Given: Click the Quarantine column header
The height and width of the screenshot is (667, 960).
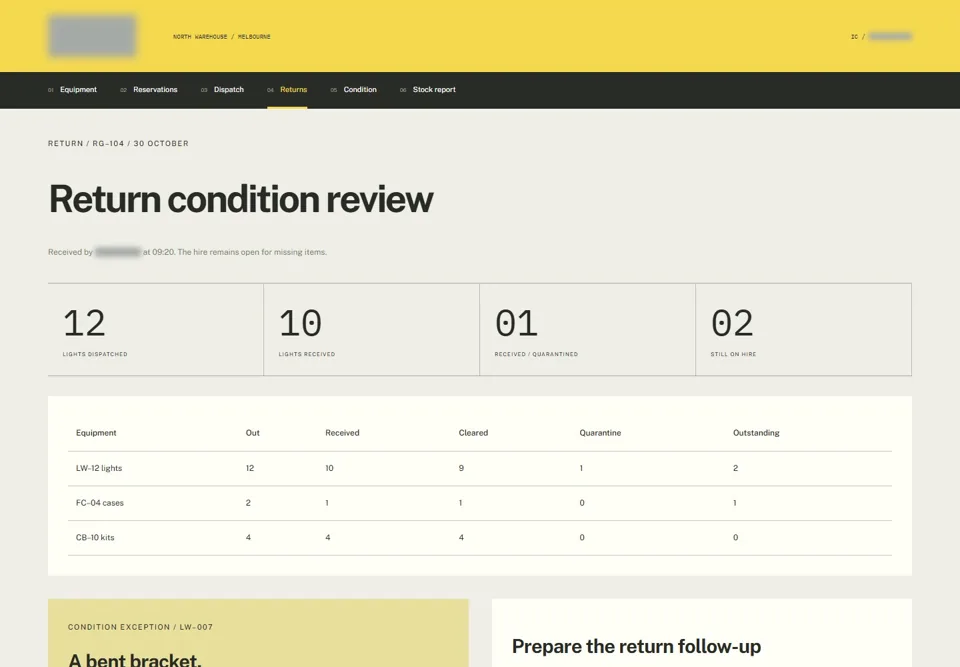Looking at the screenshot, I should [x=600, y=433].
